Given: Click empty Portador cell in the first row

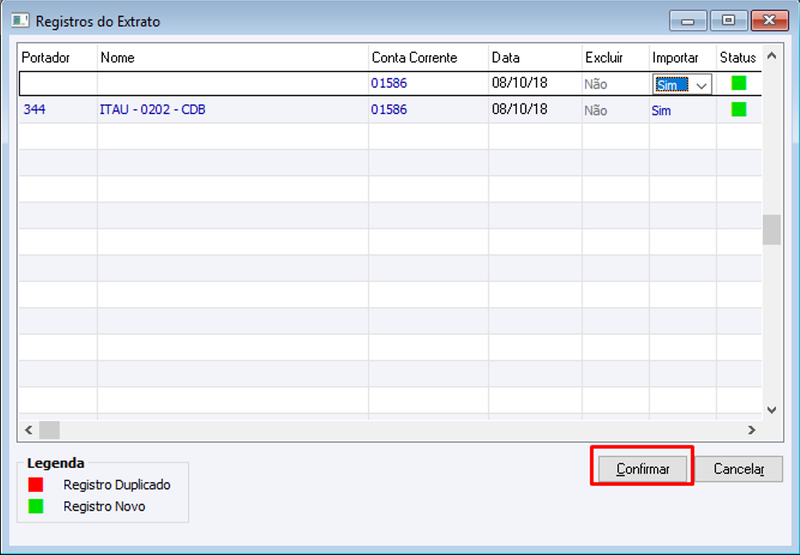Looking at the screenshot, I should [58, 83].
